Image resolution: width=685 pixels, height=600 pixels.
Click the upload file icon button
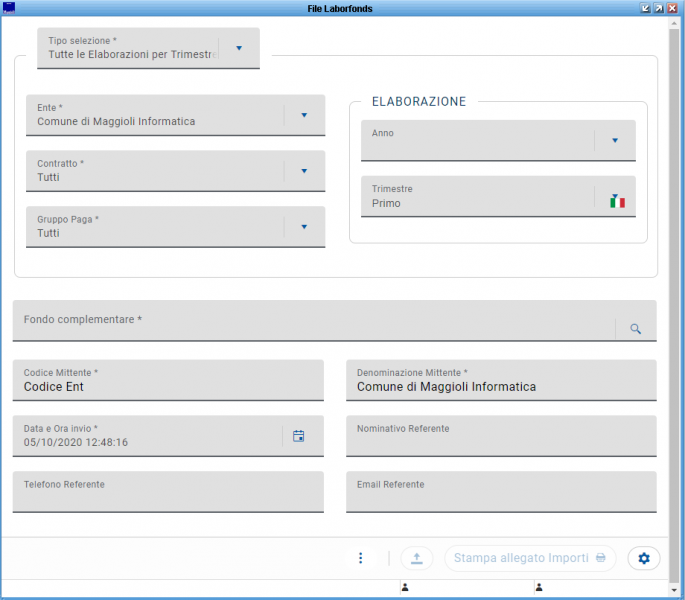[x=417, y=558]
